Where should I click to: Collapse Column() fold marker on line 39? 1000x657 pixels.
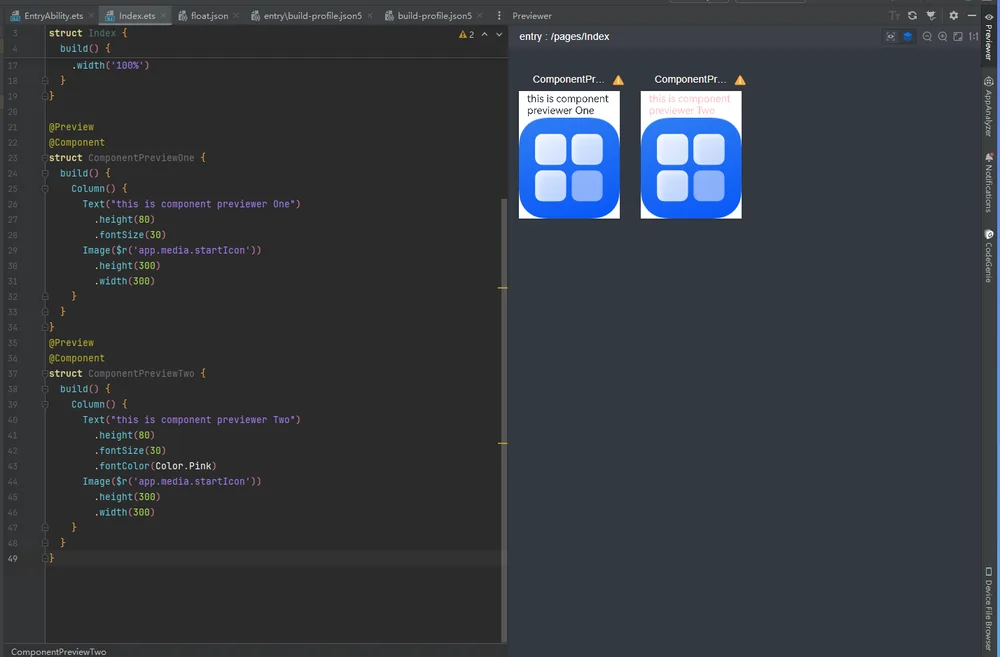pyautogui.click(x=45, y=404)
